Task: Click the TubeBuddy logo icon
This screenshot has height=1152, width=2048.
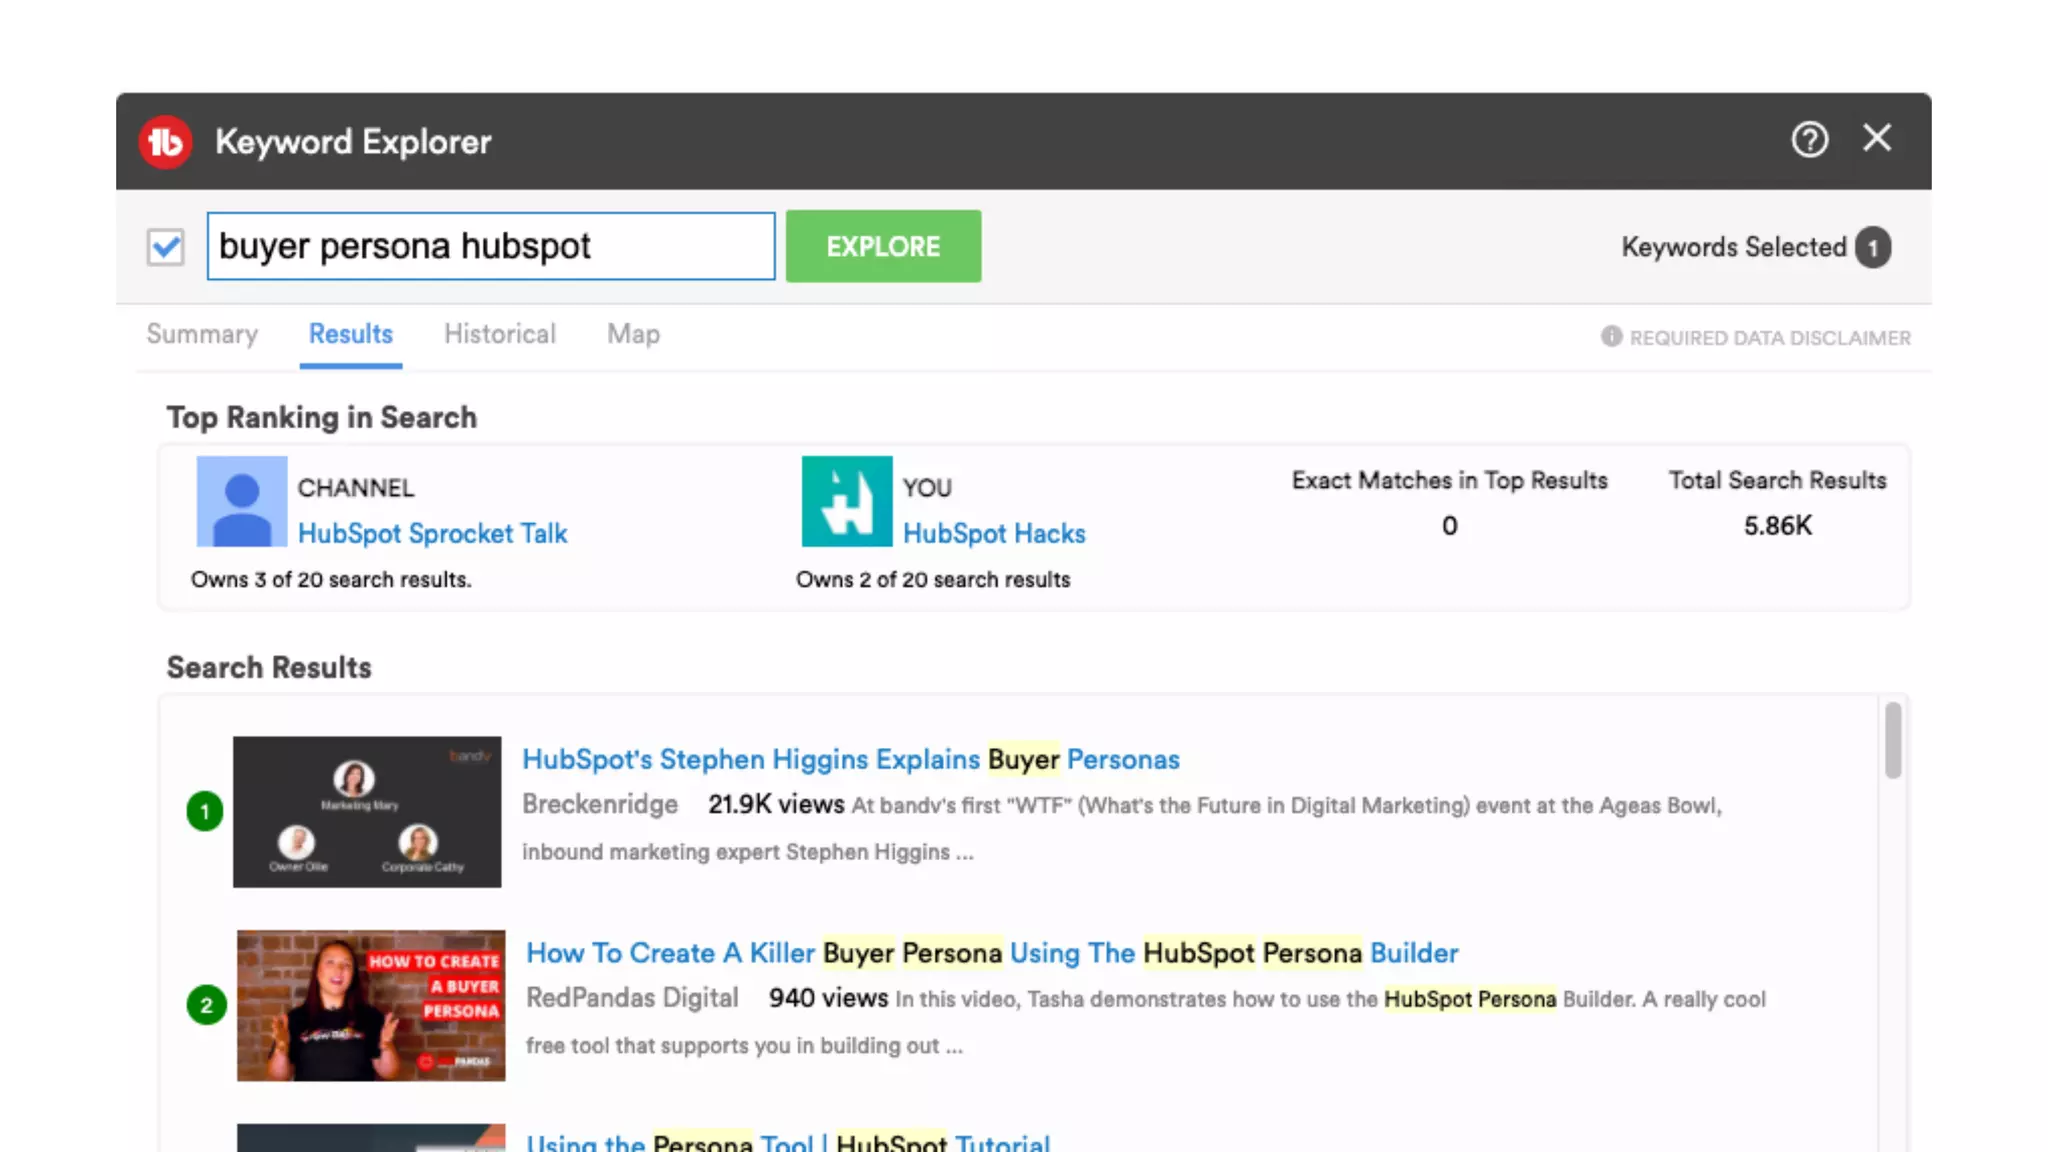Action: [165, 142]
